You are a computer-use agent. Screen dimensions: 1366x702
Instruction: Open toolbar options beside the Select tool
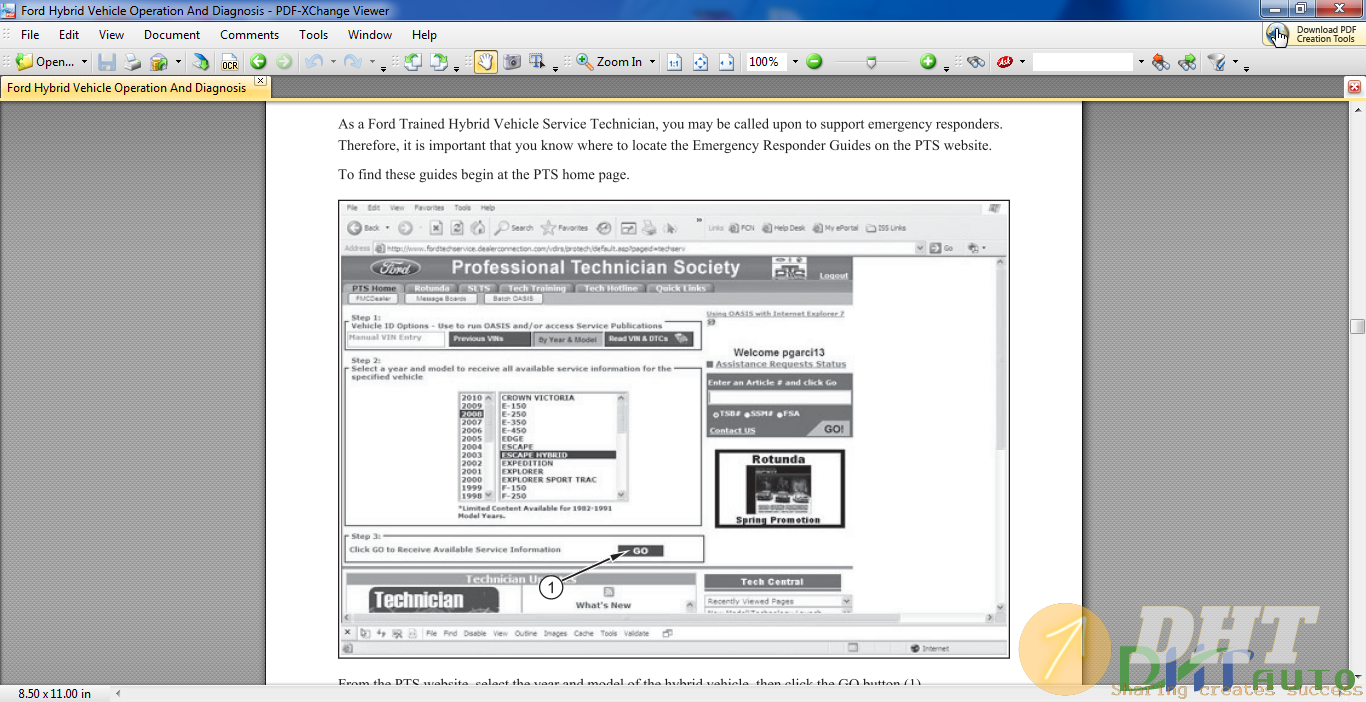(556, 68)
